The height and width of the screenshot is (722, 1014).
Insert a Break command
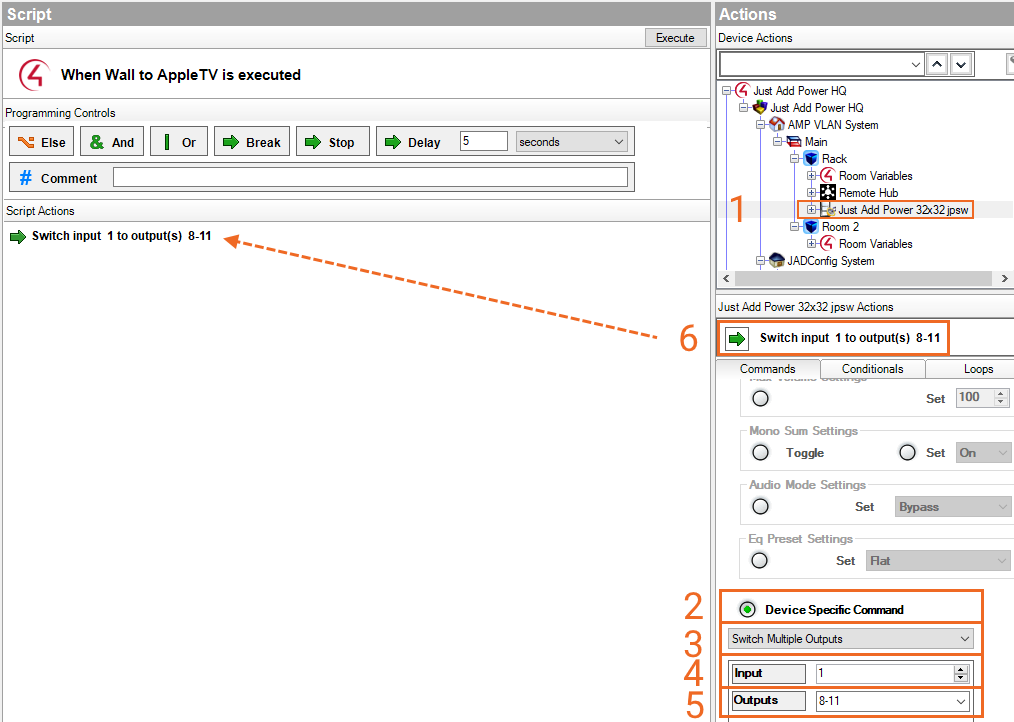pyautogui.click(x=252, y=142)
